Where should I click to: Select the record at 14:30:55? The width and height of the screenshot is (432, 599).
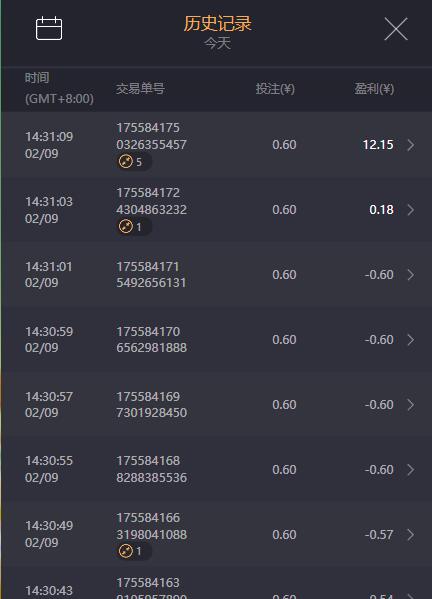click(217, 469)
